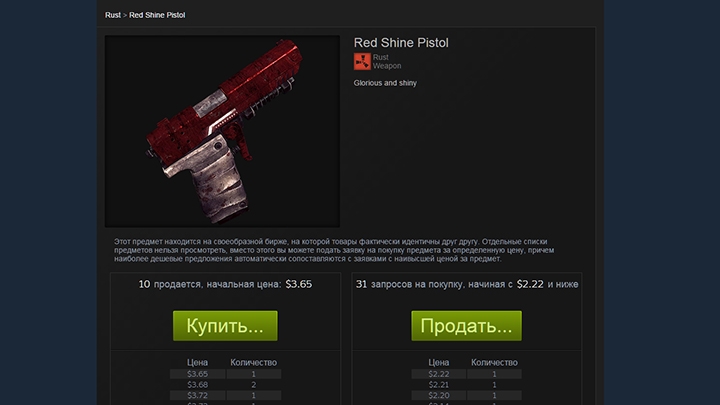This screenshot has width=720, height=405.
Task: Click the Rust game icon
Action: pos(362,62)
